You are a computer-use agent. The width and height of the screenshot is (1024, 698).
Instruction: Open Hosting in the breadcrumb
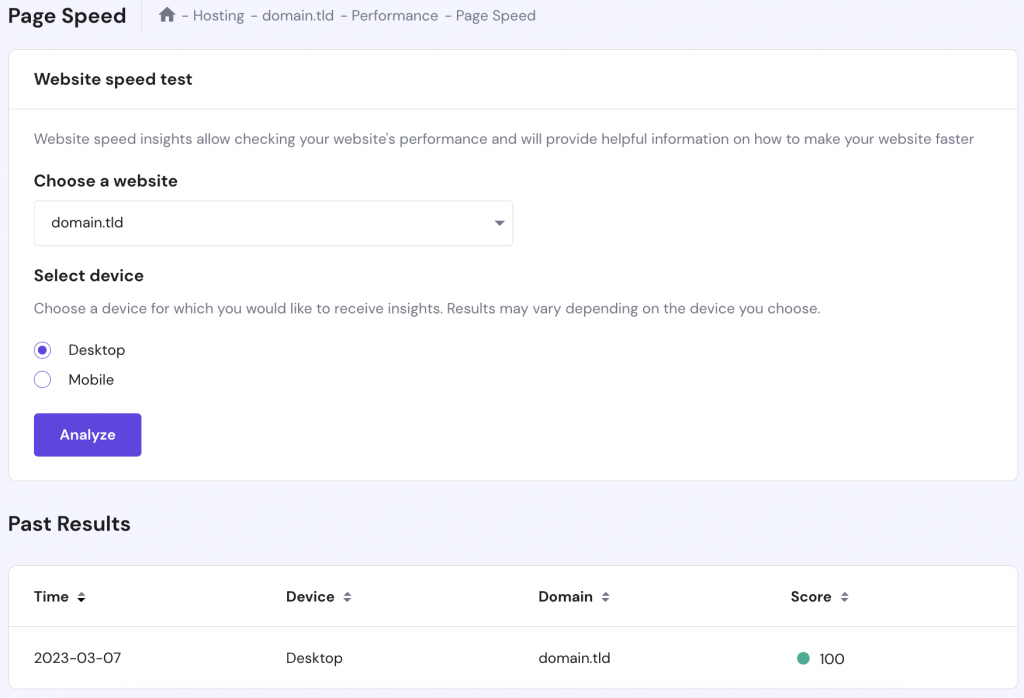click(x=218, y=16)
